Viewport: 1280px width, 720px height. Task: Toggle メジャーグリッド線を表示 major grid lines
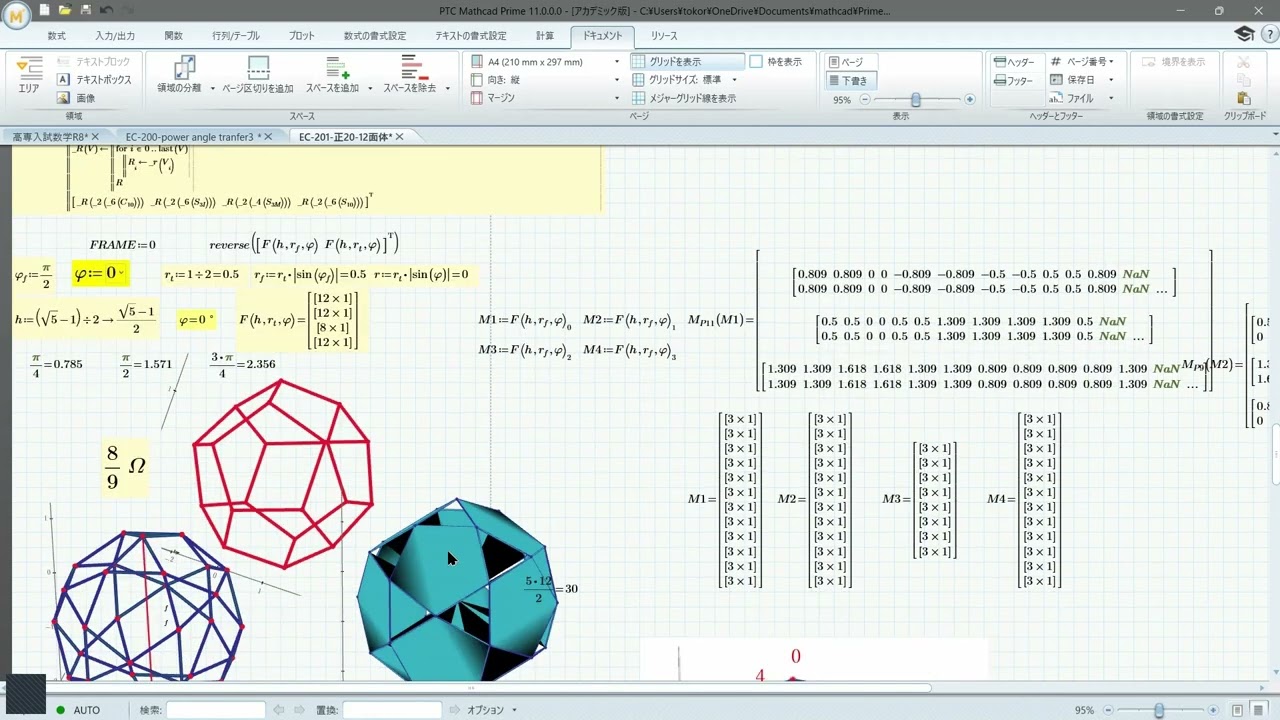click(x=685, y=98)
